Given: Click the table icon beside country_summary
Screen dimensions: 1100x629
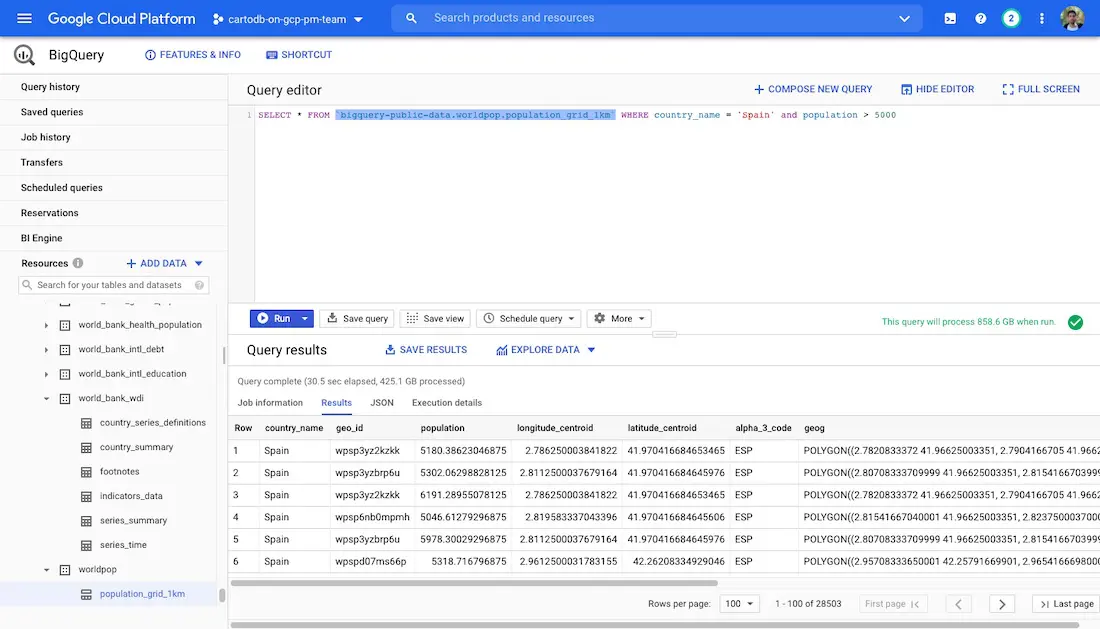Looking at the screenshot, I should pos(86,446).
